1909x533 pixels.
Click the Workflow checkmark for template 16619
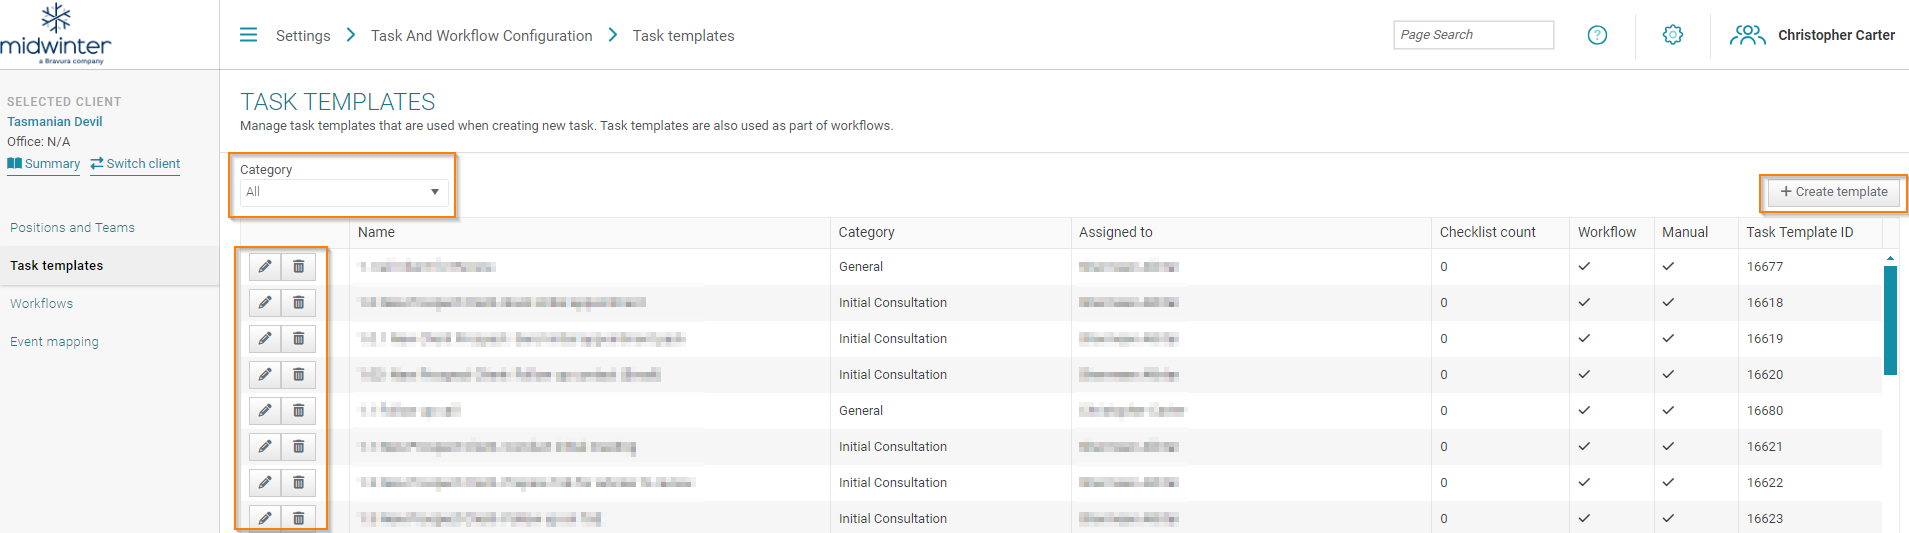tap(1584, 339)
